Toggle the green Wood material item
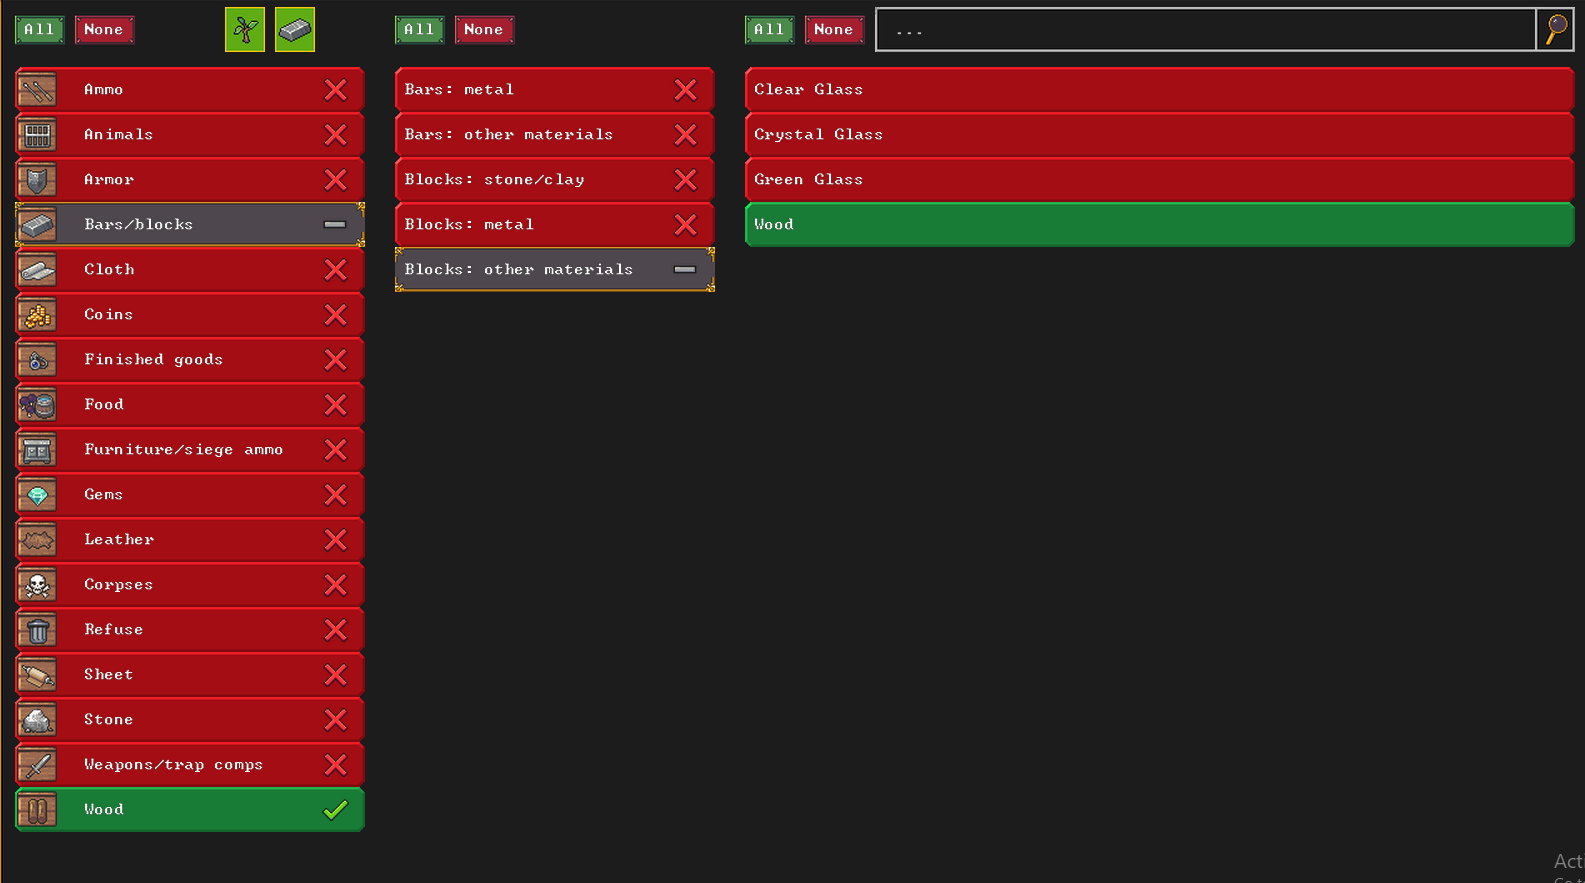Image resolution: width=1585 pixels, height=883 pixels. tap(1160, 225)
